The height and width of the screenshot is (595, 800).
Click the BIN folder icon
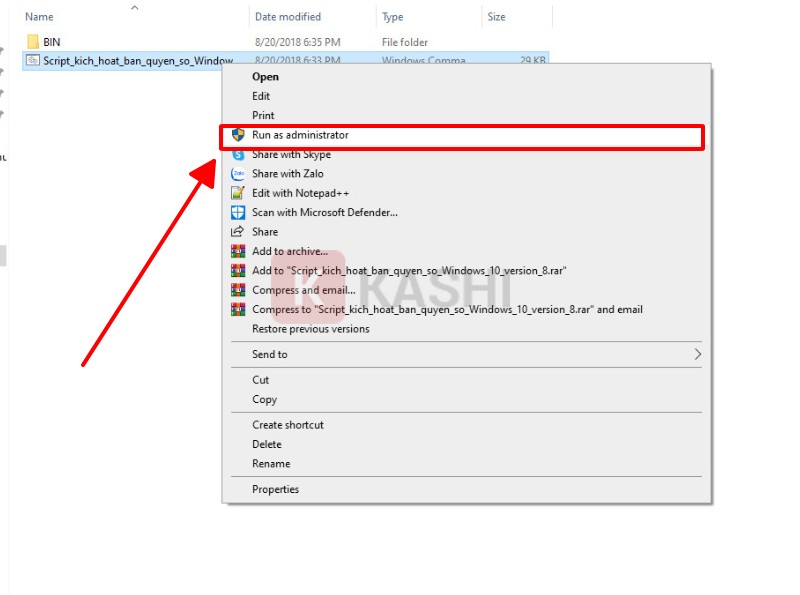pyautogui.click(x=33, y=42)
